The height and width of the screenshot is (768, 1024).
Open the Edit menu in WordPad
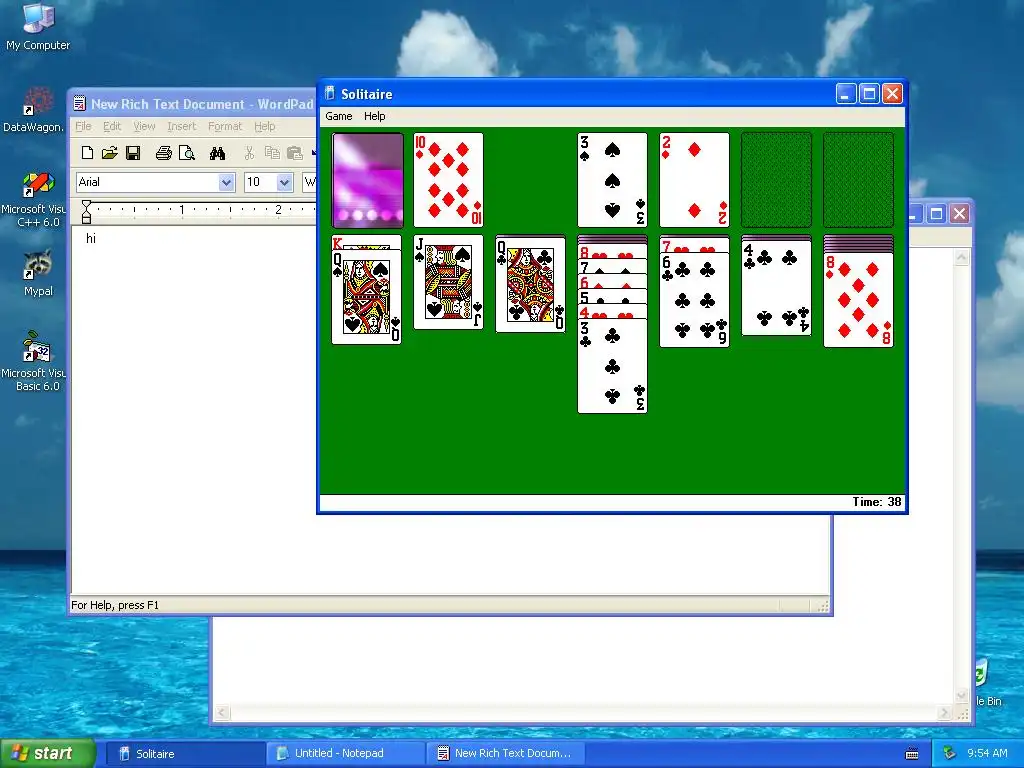tap(112, 126)
